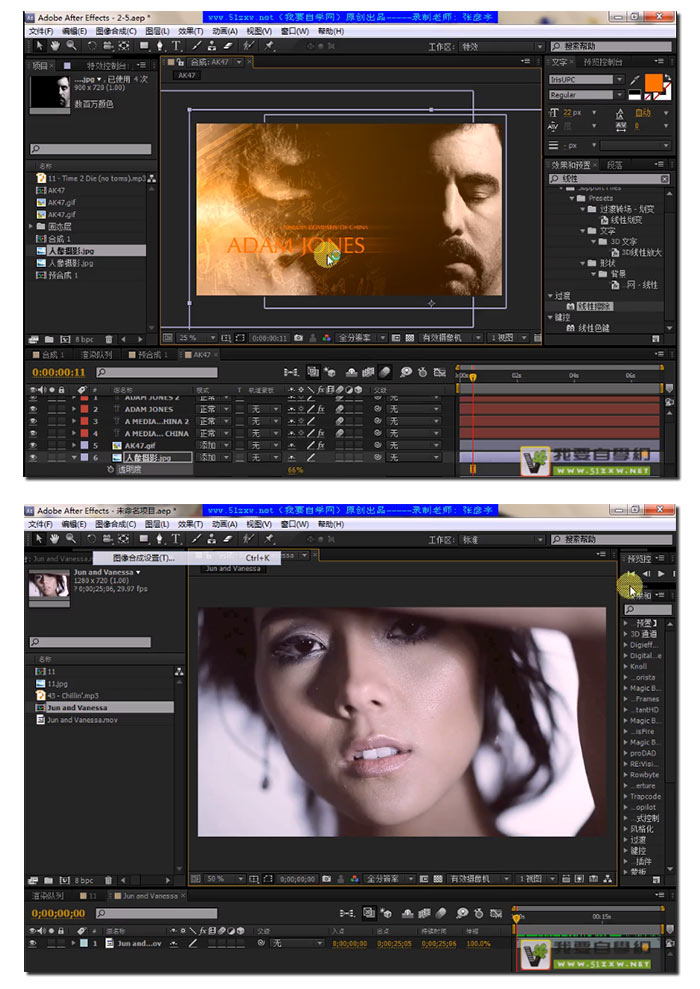Toggle opacity stopwatch for 透明度 property
The width and height of the screenshot is (700, 989).
click(x=110, y=469)
